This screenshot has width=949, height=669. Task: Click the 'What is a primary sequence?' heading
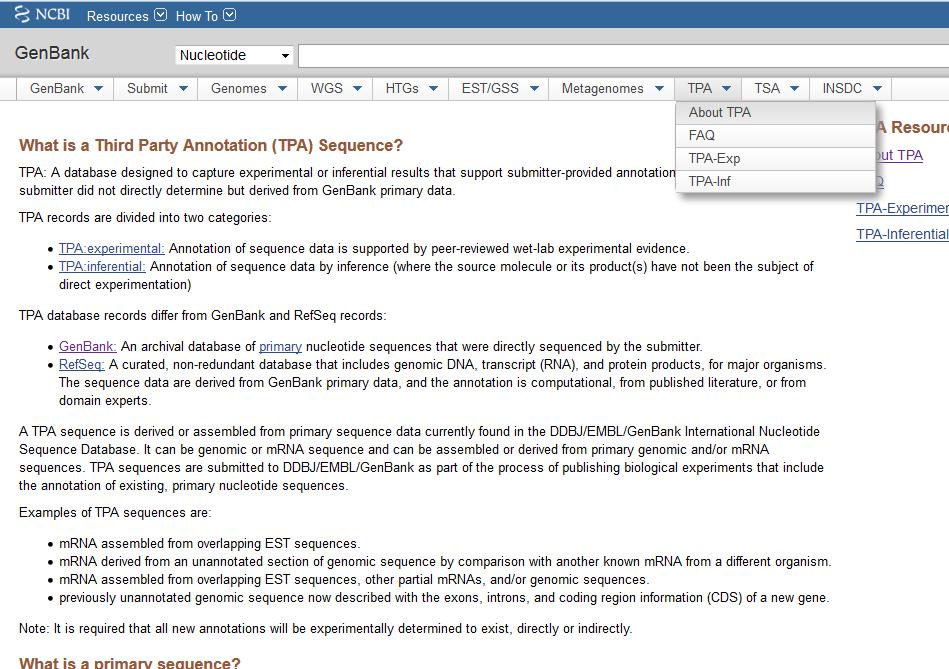pos(130,662)
